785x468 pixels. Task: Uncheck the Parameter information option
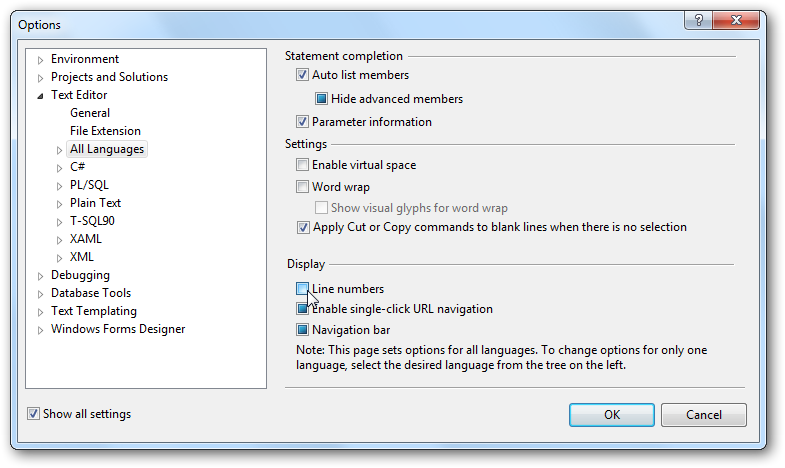303,122
